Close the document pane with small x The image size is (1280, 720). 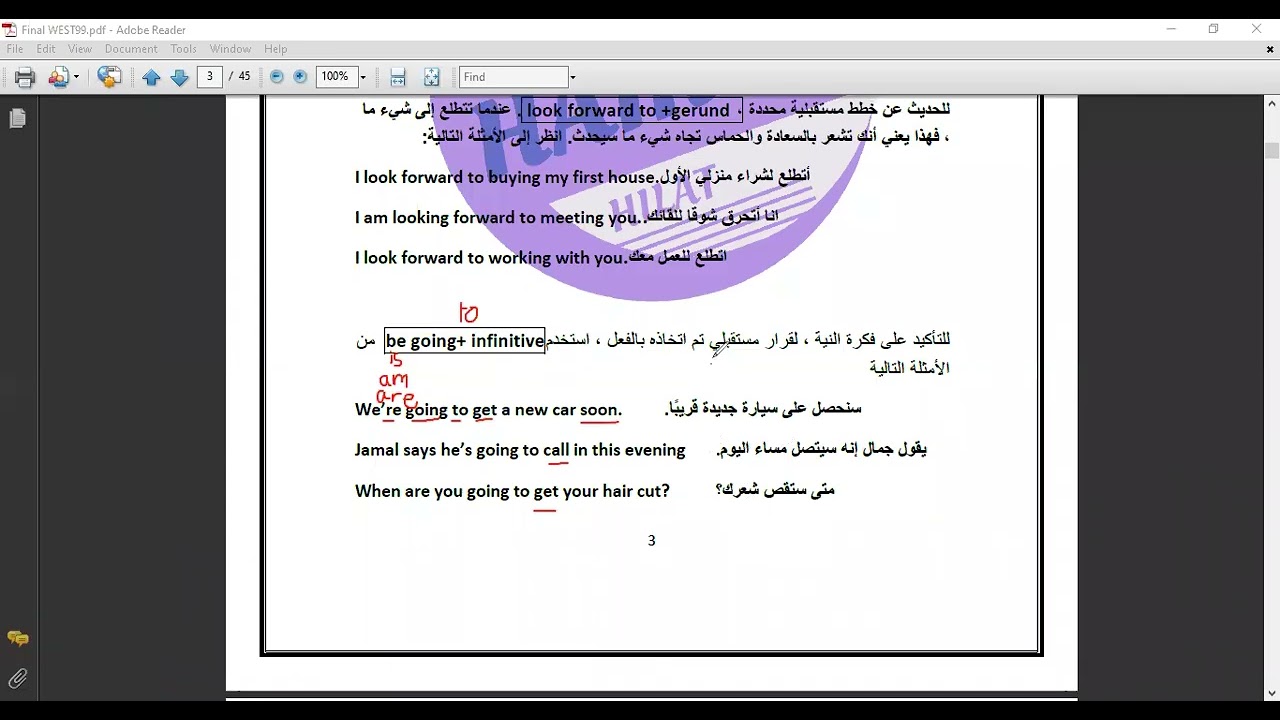click(x=1271, y=49)
